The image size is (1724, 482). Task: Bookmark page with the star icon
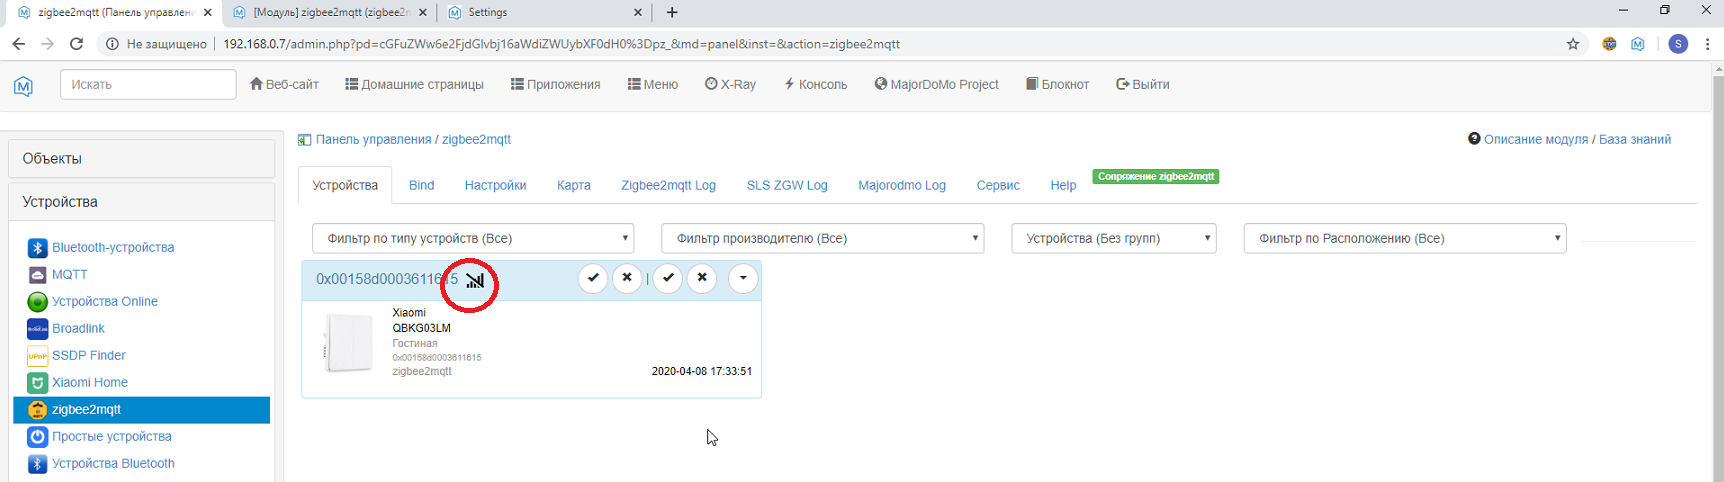[1573, 44]
